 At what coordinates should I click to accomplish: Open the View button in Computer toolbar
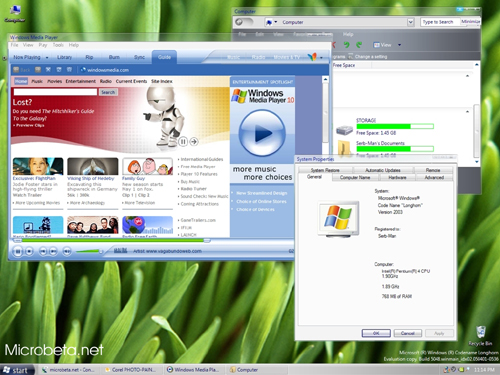382,45
